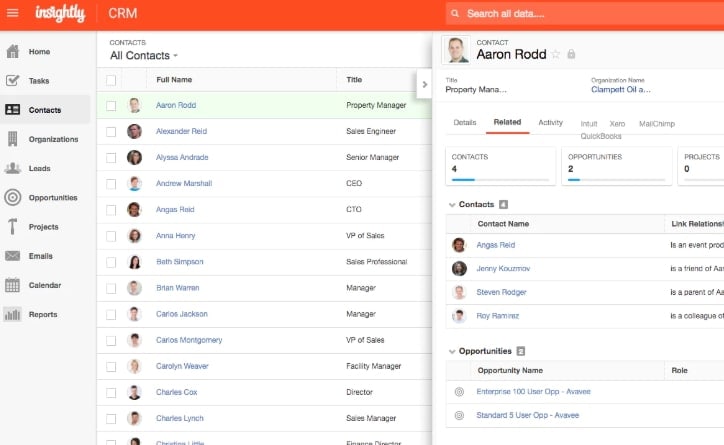This screenshot has width=724, height=445.
Task: Check the box for Alyssa Andrade
Action: [111, 158]
